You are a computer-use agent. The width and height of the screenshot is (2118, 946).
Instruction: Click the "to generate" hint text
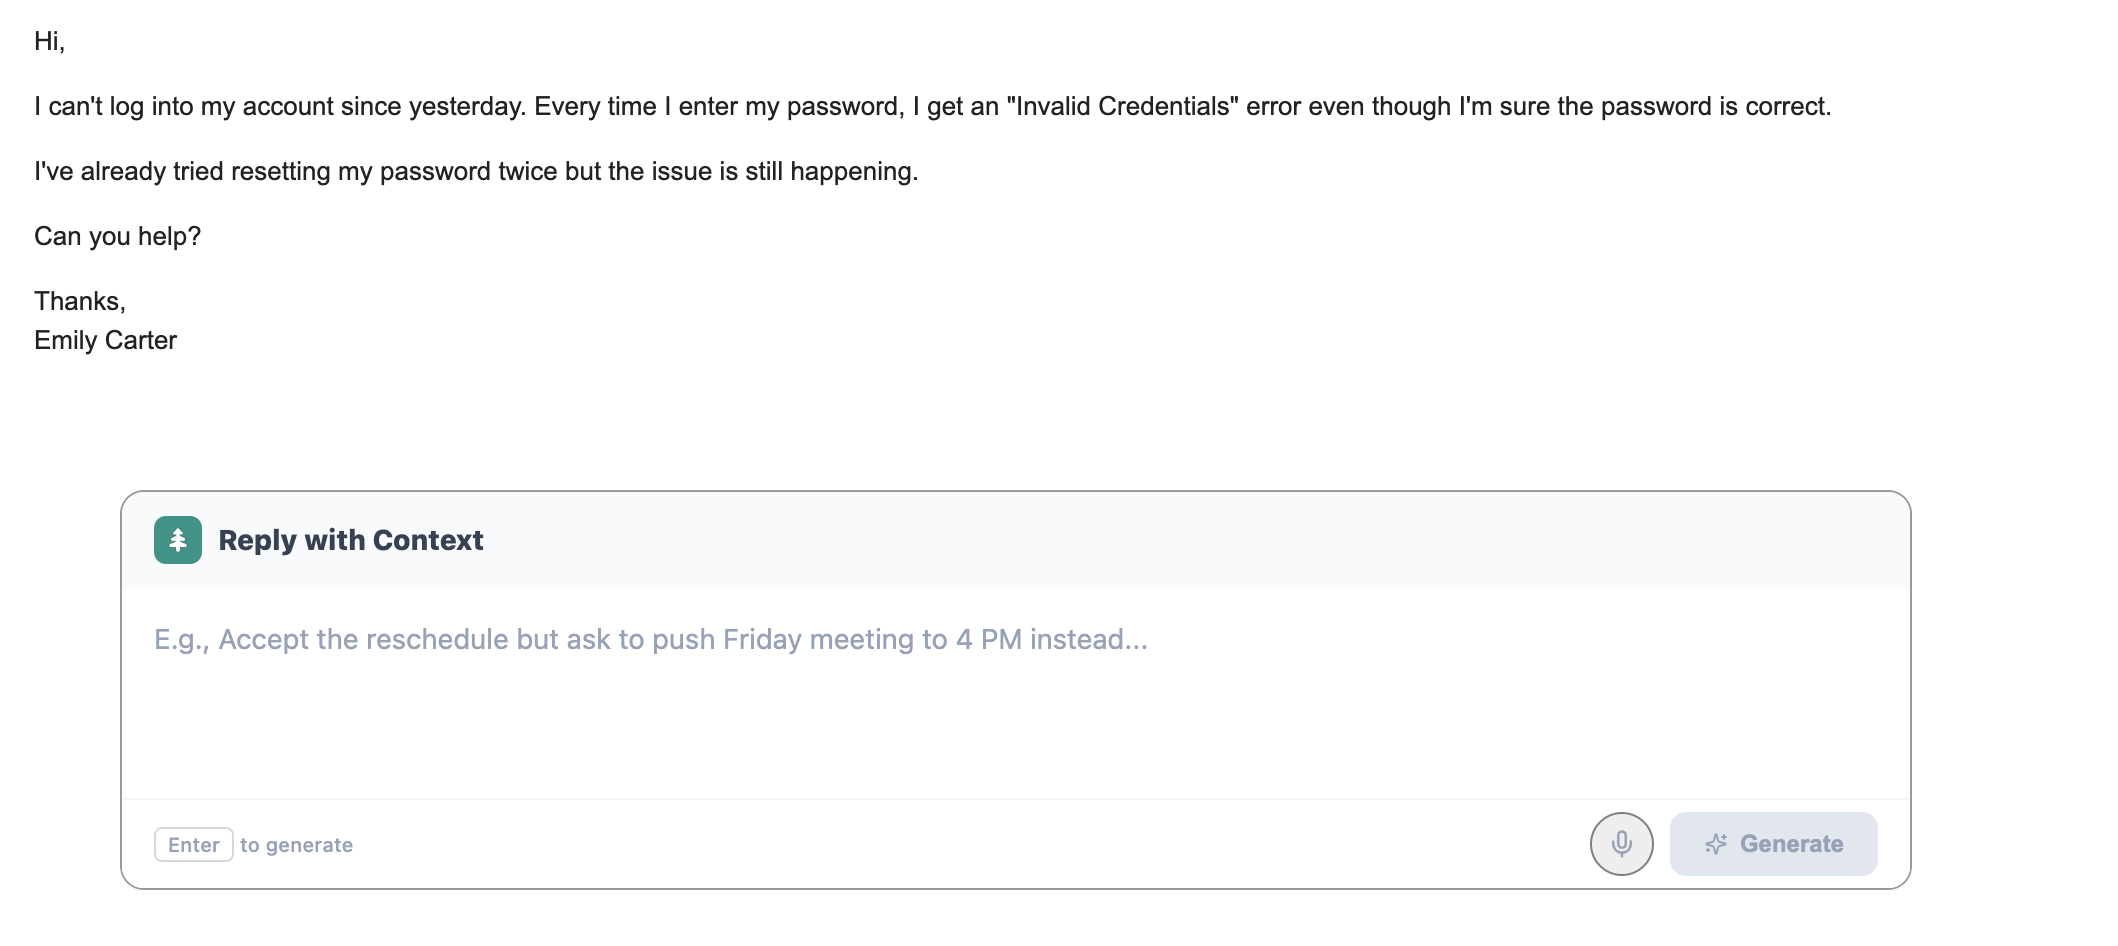[296, 845]
